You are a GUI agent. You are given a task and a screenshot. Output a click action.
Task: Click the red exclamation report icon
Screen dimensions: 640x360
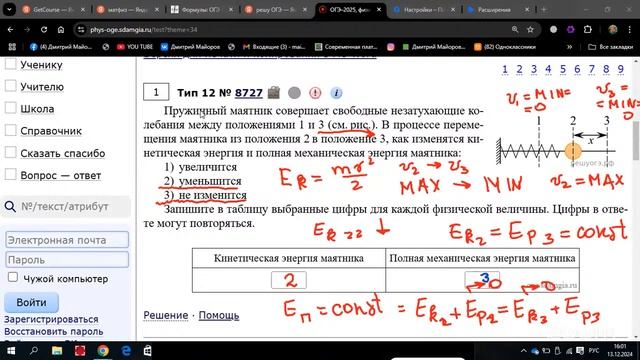click(315, 93)
